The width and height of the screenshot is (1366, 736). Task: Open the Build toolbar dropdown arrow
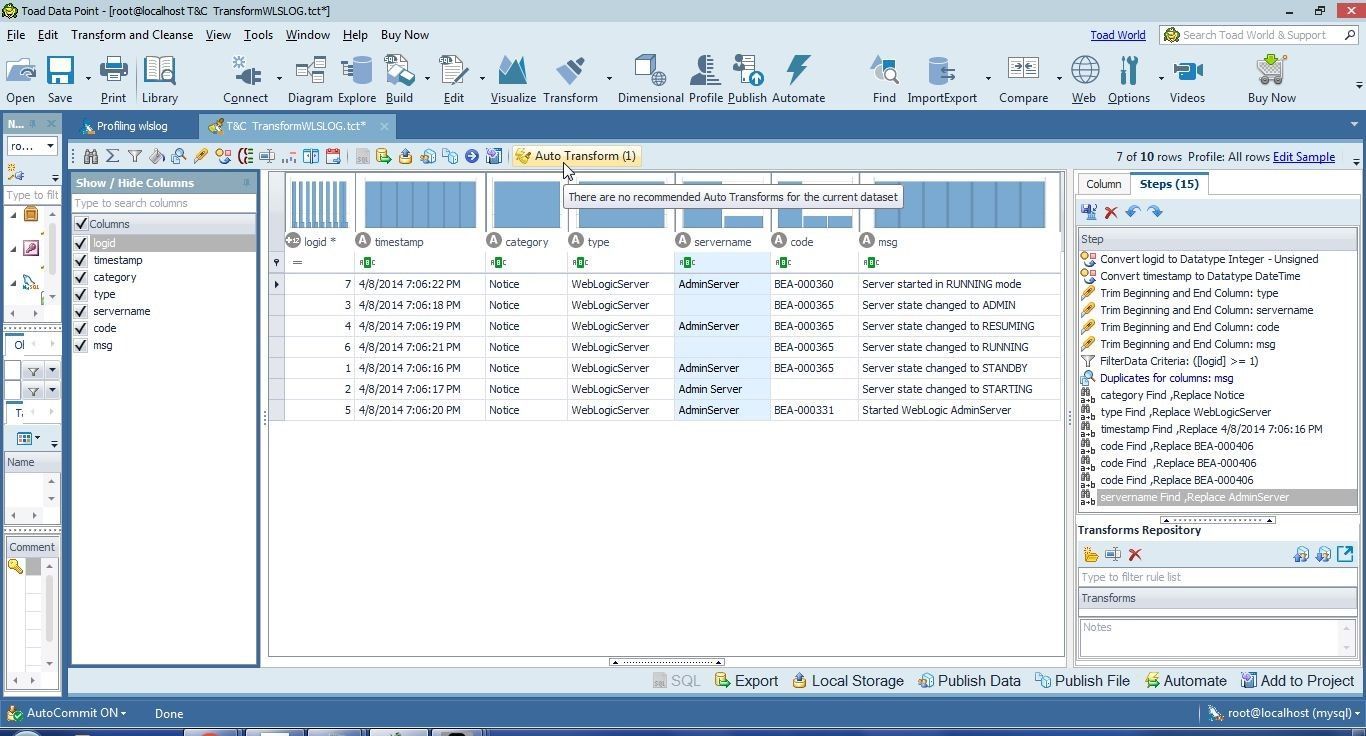pyautogui.click(x=427, y=78)
